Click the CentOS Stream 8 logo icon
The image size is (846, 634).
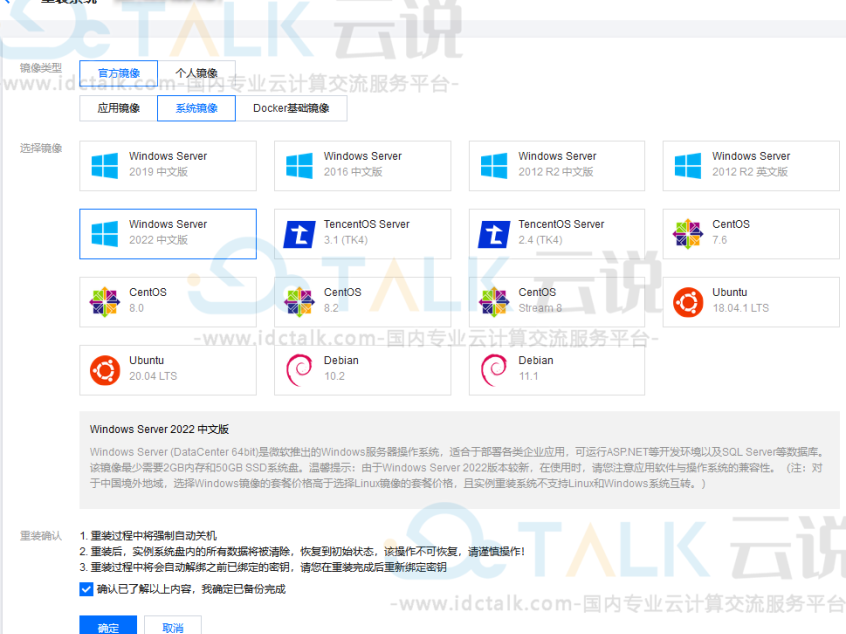494,302
